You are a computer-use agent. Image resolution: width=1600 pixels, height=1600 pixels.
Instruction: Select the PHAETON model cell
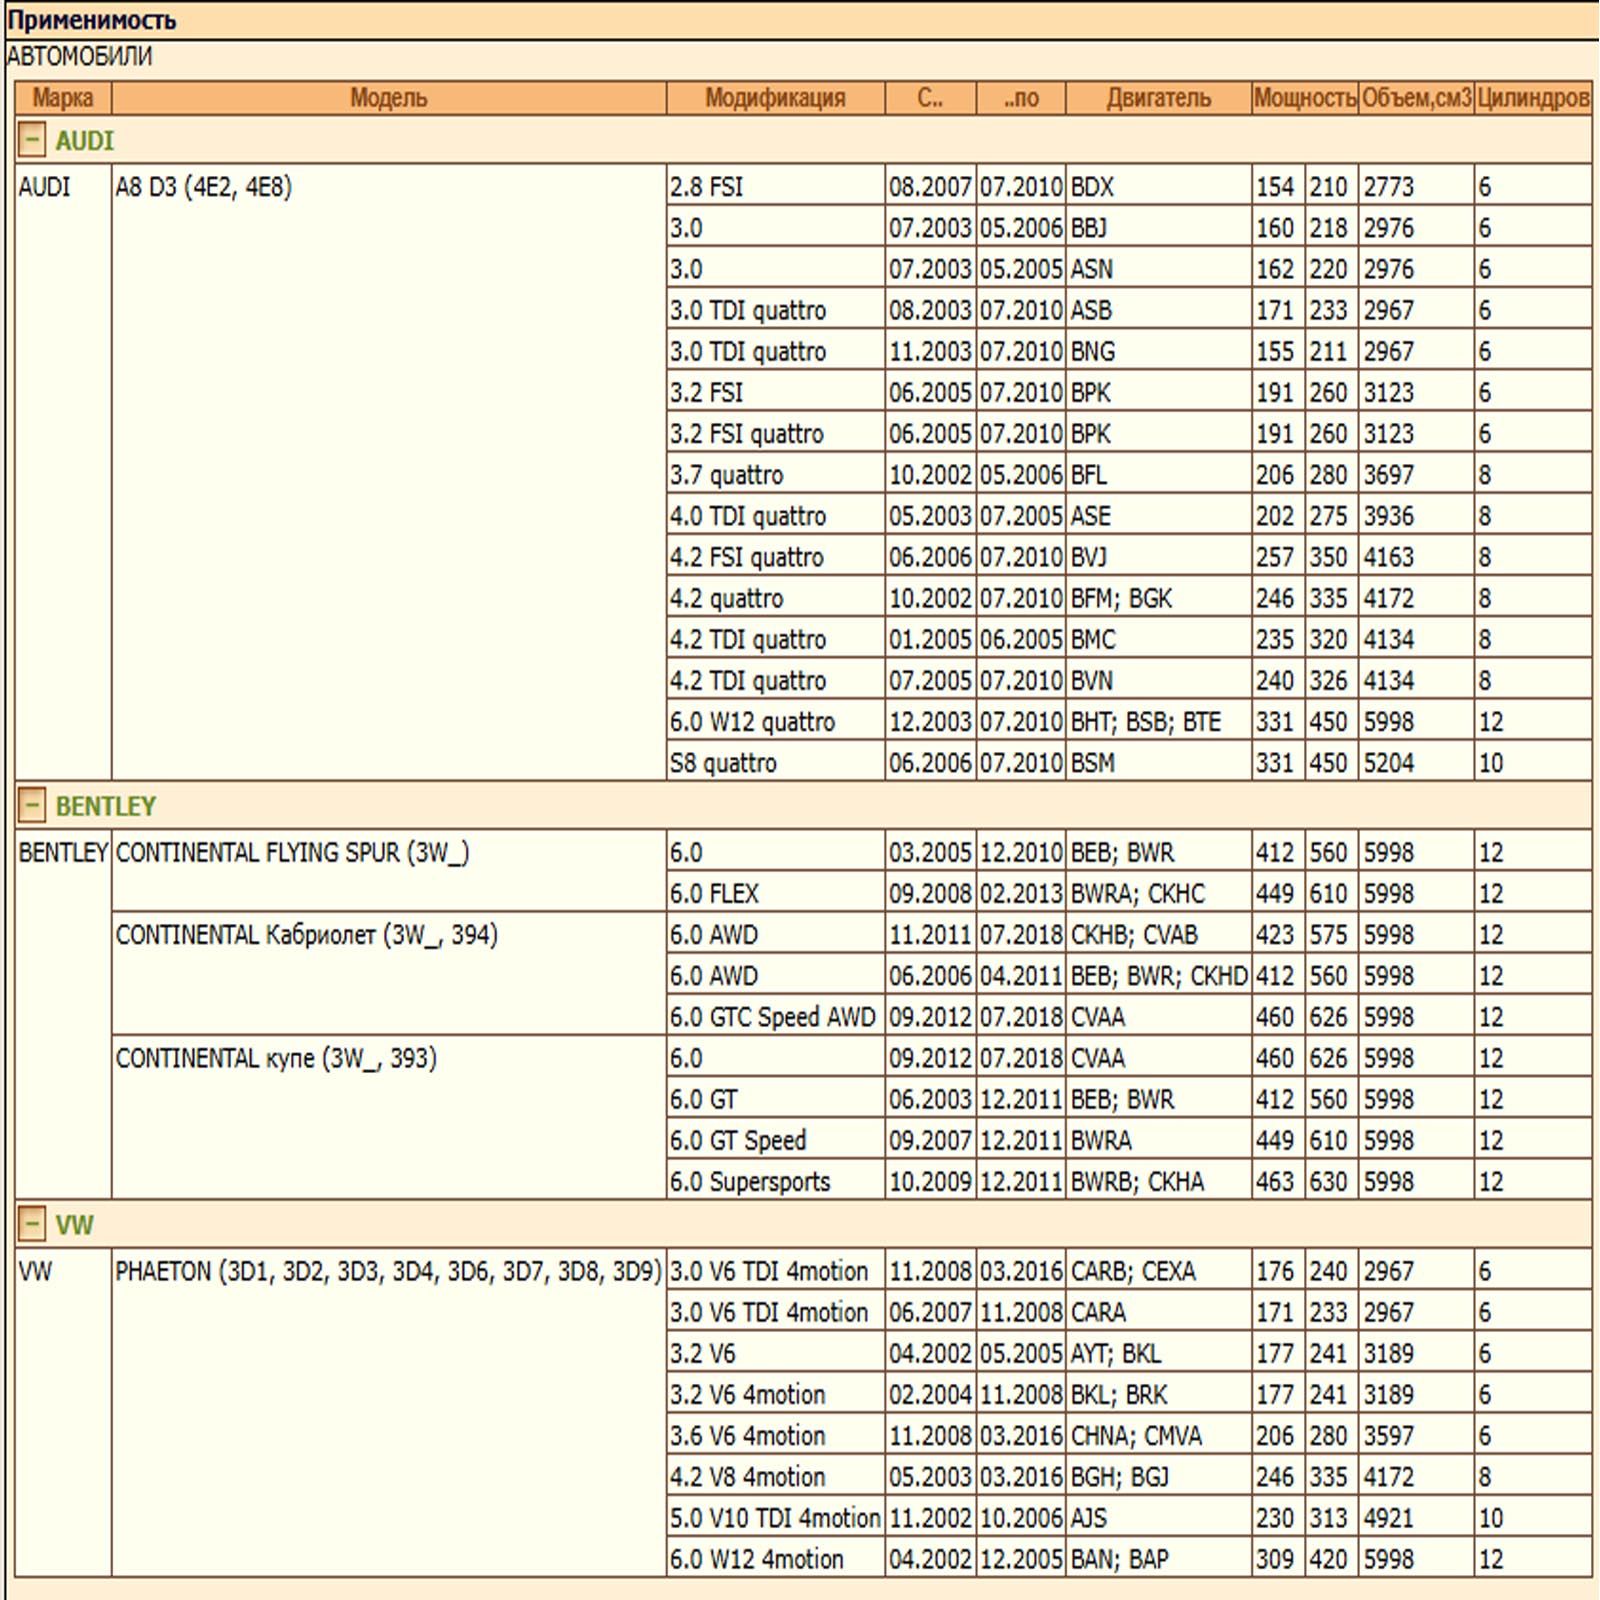point(388,1271)
